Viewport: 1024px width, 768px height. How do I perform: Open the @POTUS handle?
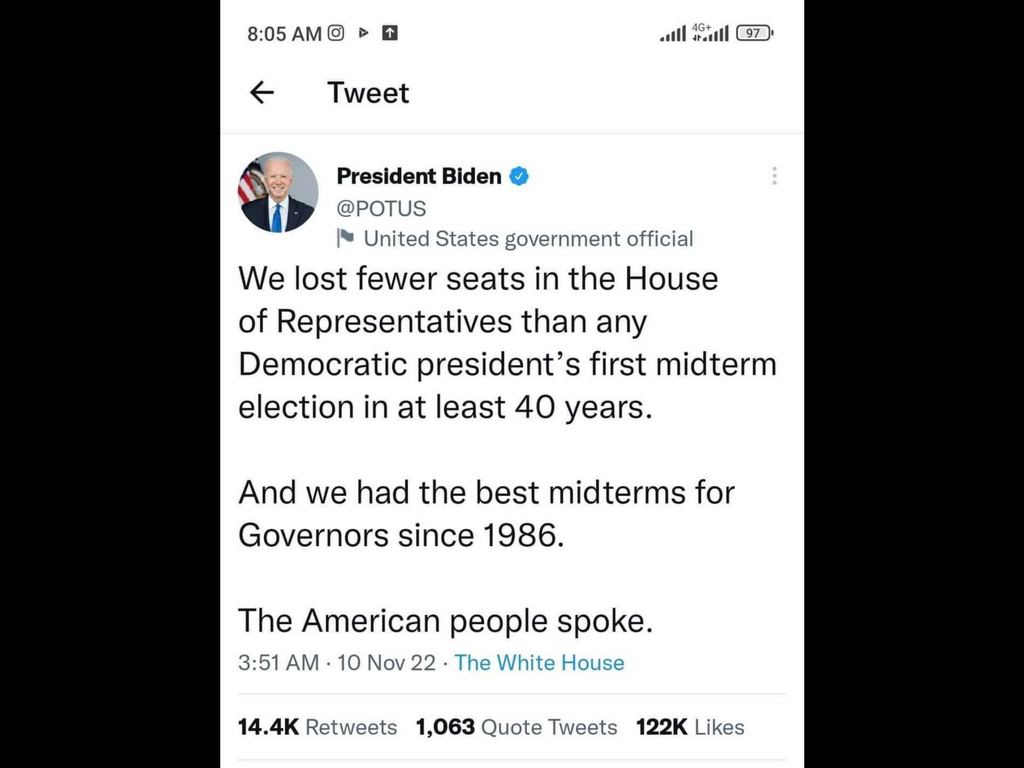coord(381,208)
